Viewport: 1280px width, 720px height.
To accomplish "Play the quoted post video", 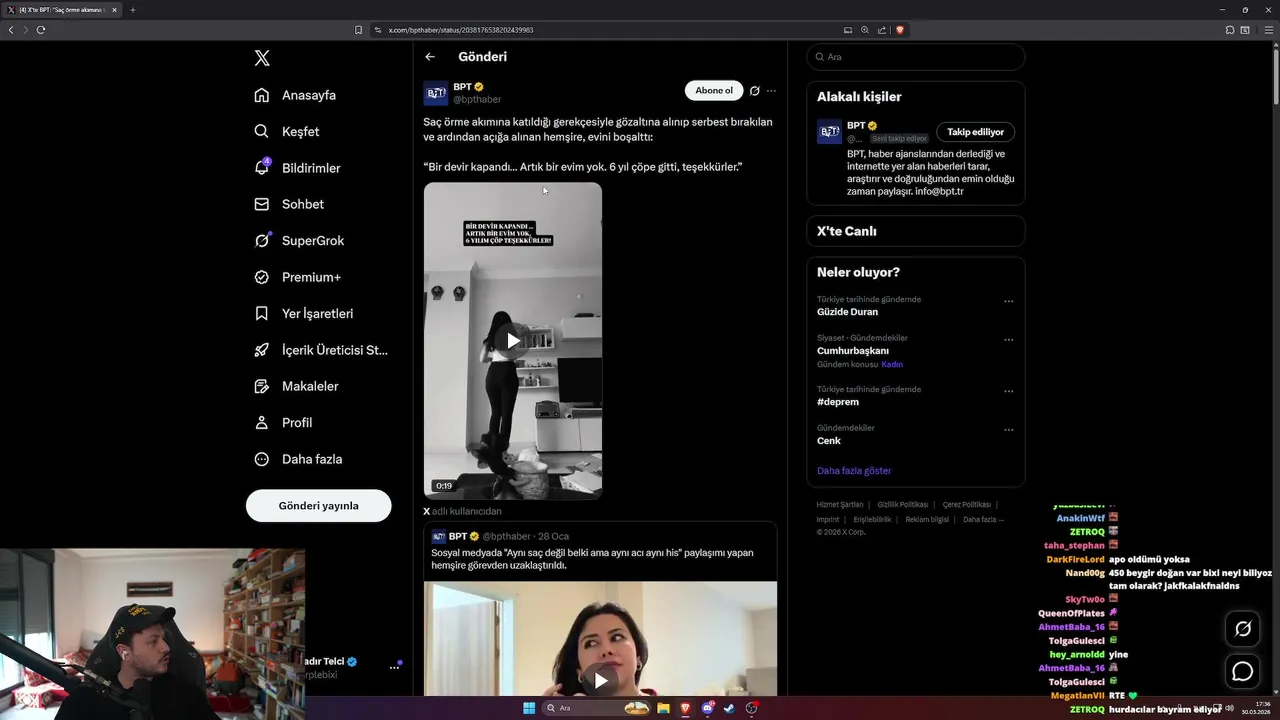I will pyautogui.click(x=600, y=681).
